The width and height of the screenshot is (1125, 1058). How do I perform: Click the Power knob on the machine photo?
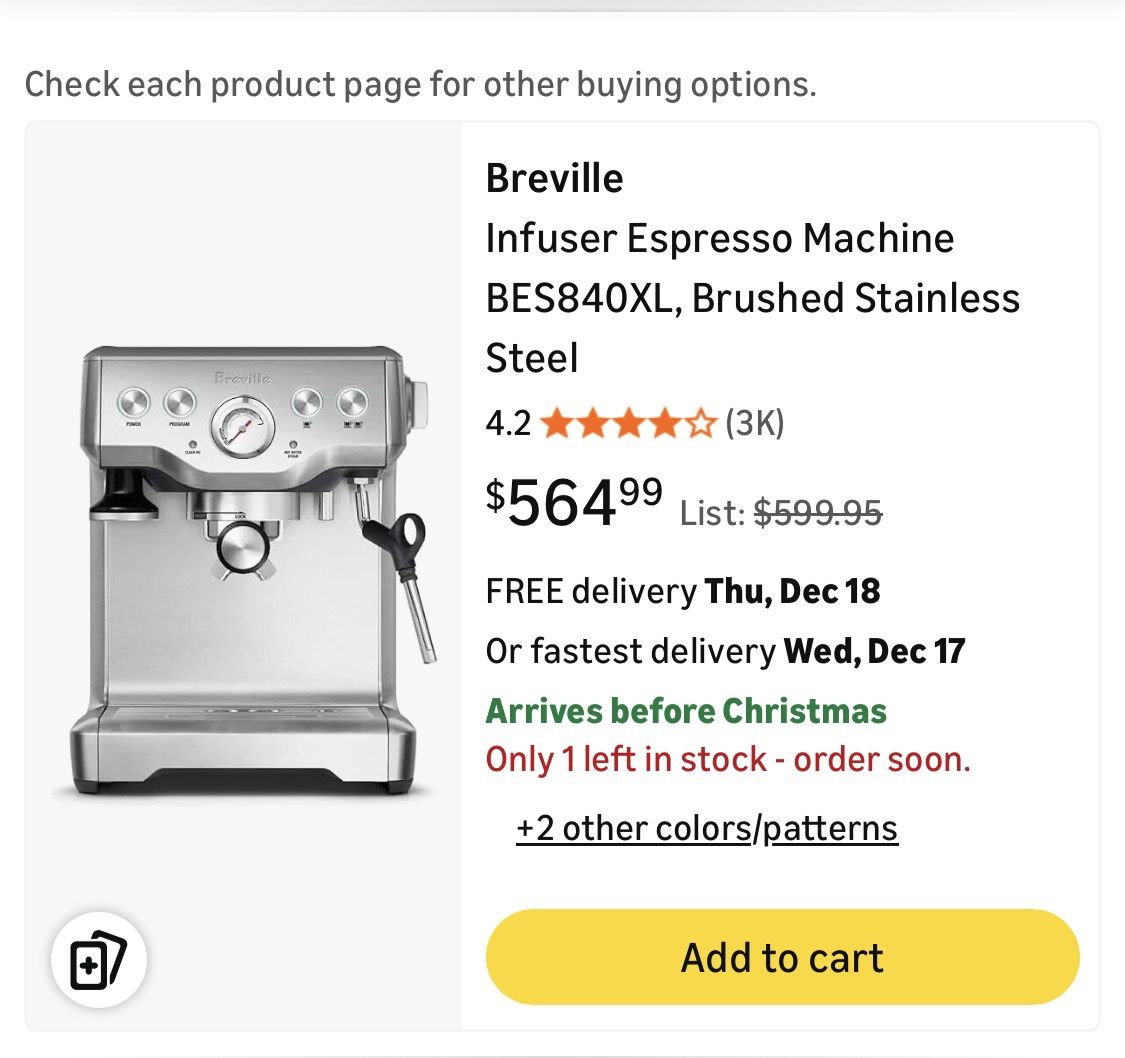click(134, 403)
